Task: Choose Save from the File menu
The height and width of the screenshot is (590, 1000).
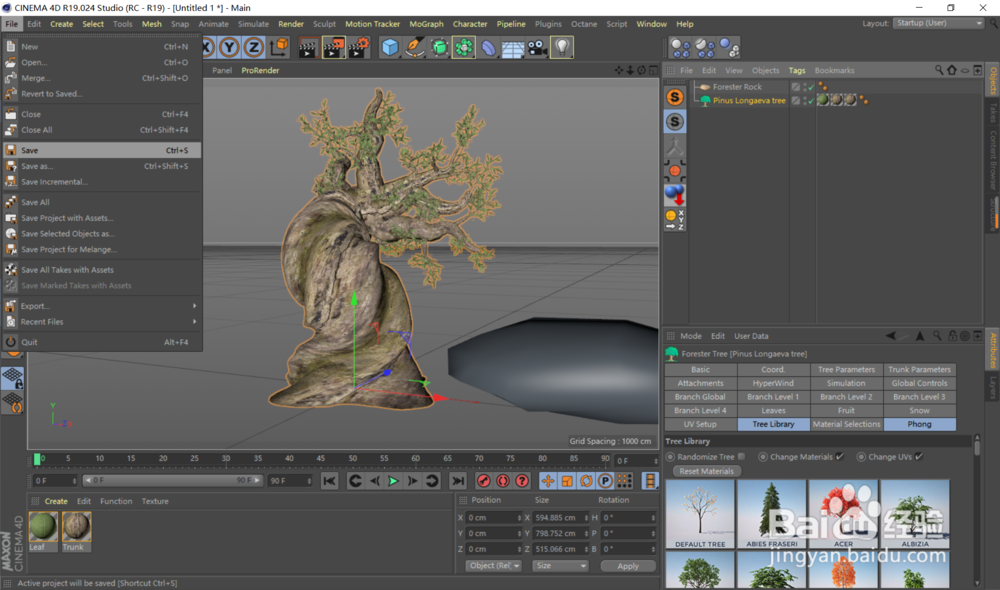Action: tap(102, 151)
